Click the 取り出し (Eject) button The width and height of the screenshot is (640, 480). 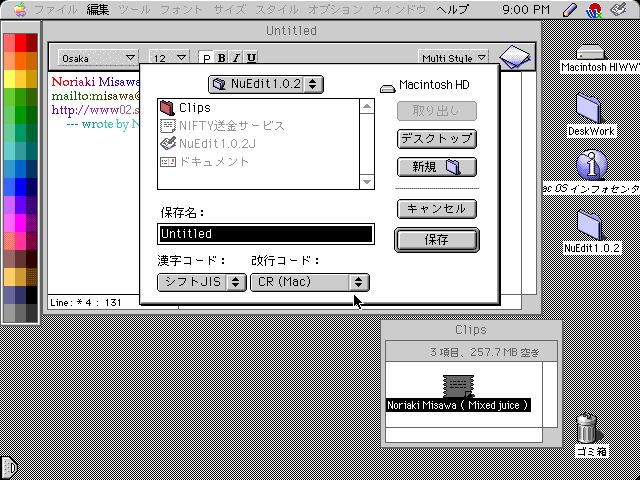(x=437, y=111)
